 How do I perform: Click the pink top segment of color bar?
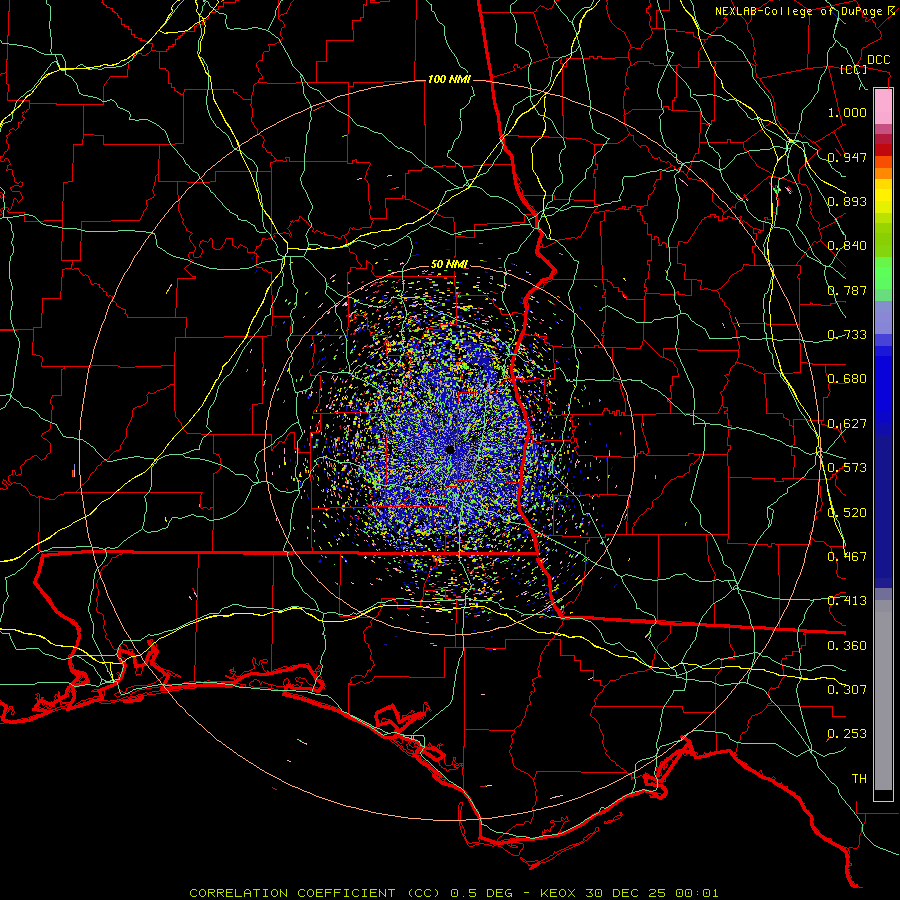tap(883, 106)
